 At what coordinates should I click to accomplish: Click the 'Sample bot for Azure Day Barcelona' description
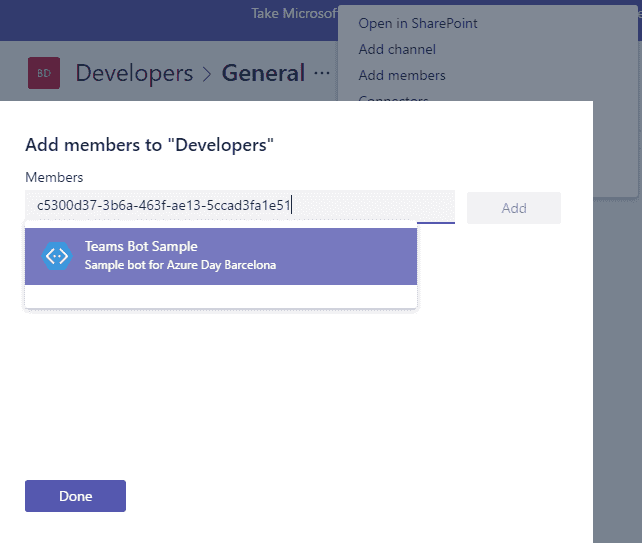(x=180, y=265)
